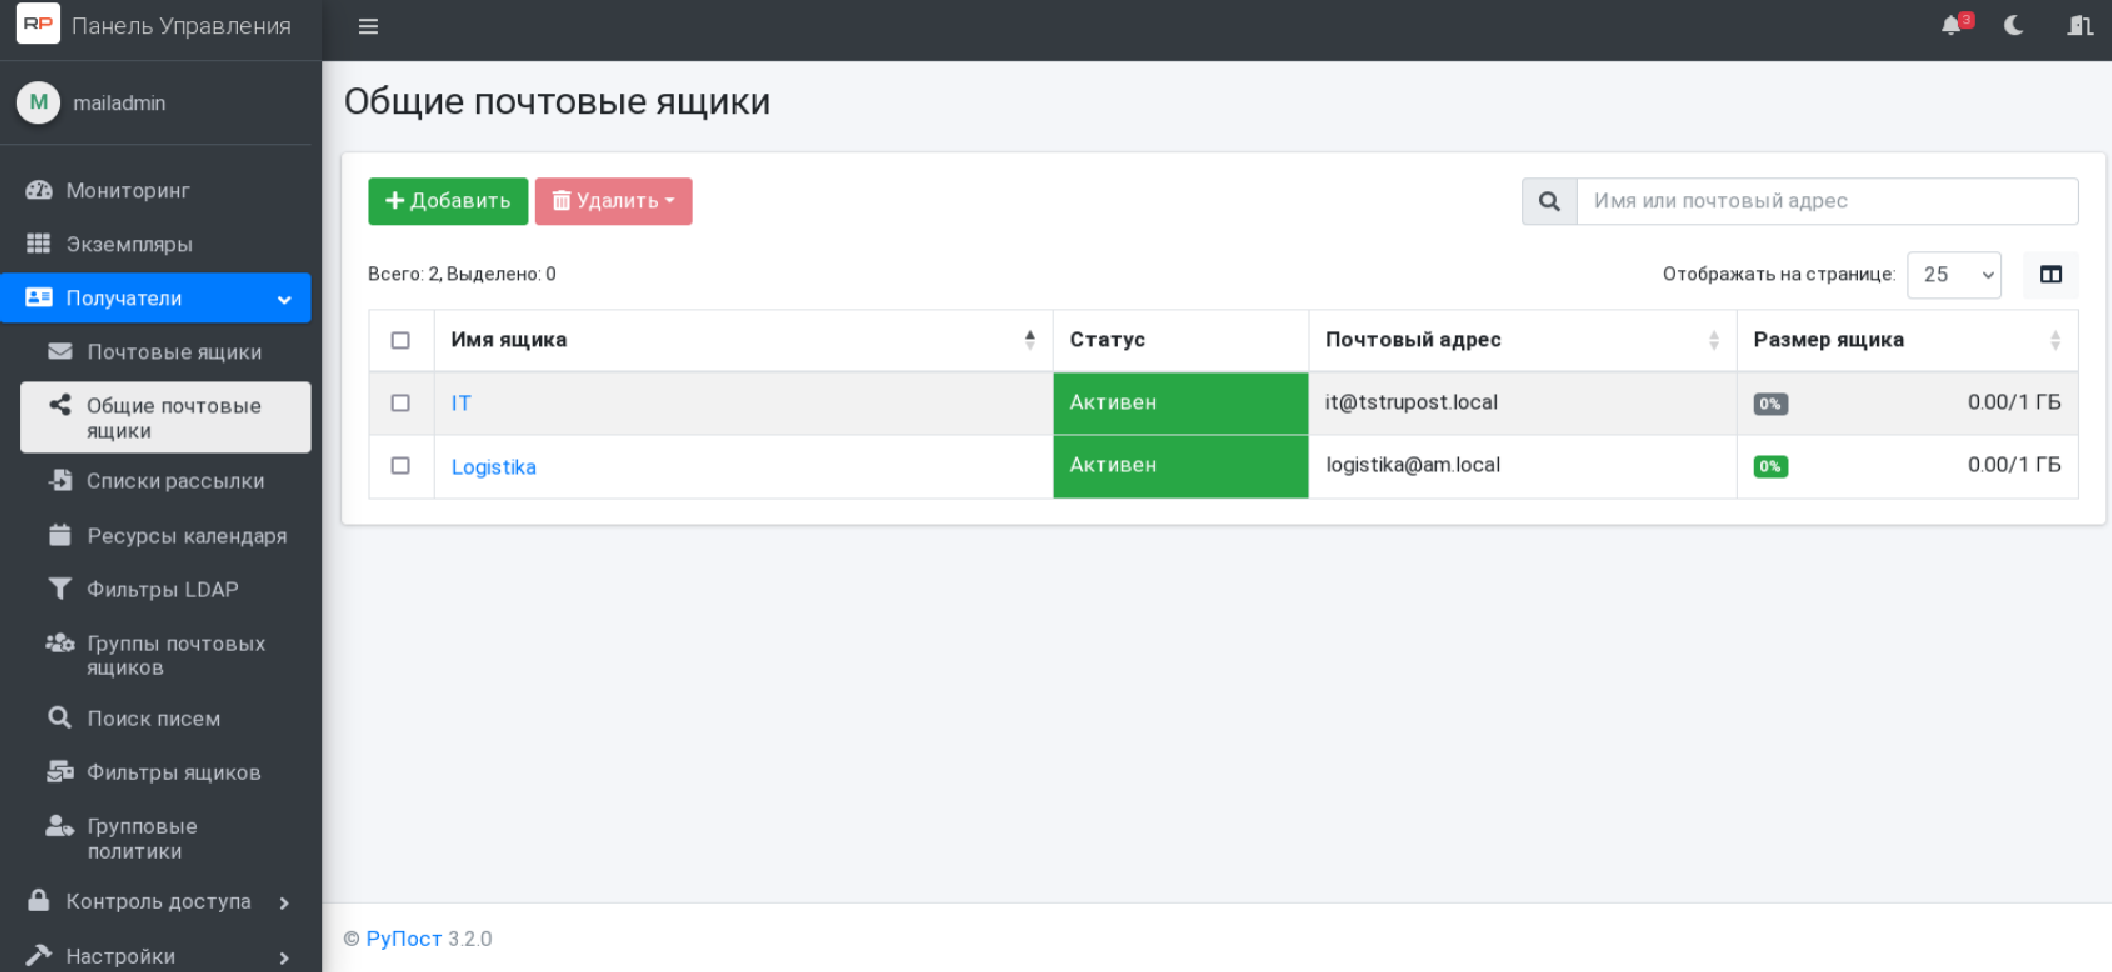This screenshot has width=2112, height=972.
Task: Open Мониторинг menu item
Action: coord(128,190)
